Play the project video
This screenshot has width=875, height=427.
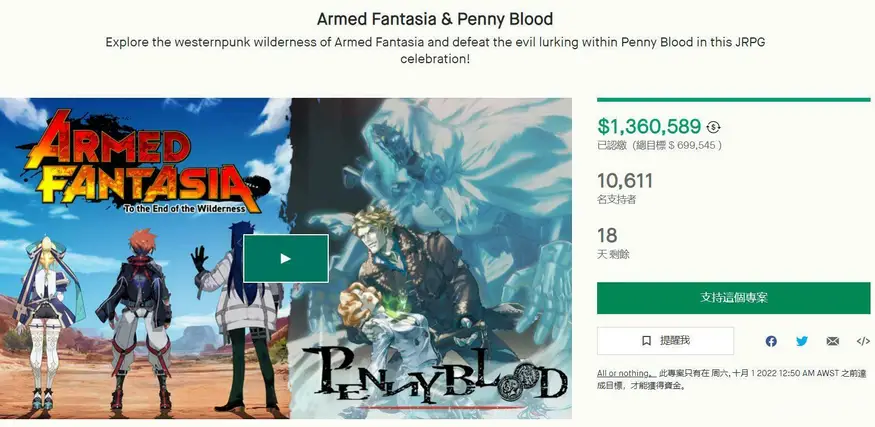(x=286, y=258)
